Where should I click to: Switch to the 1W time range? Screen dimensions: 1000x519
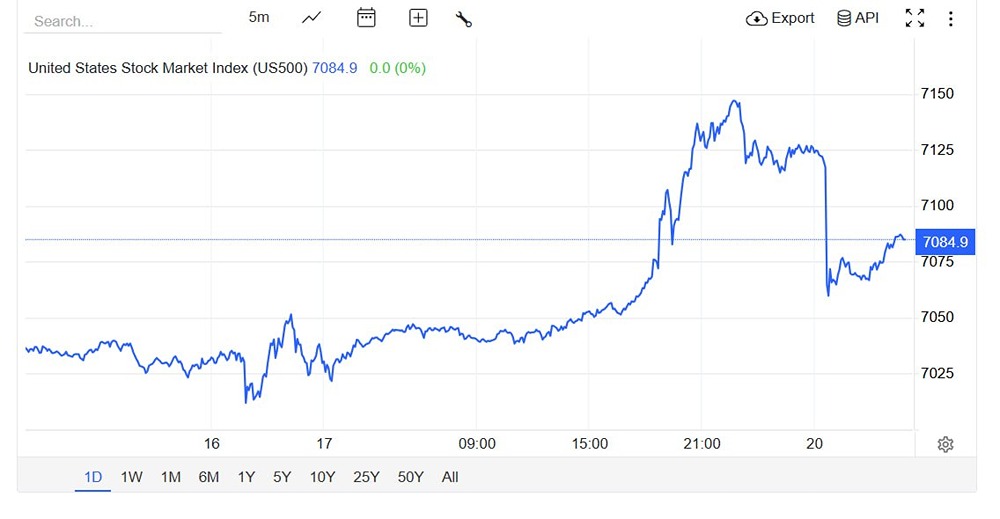tap(131, 477)
